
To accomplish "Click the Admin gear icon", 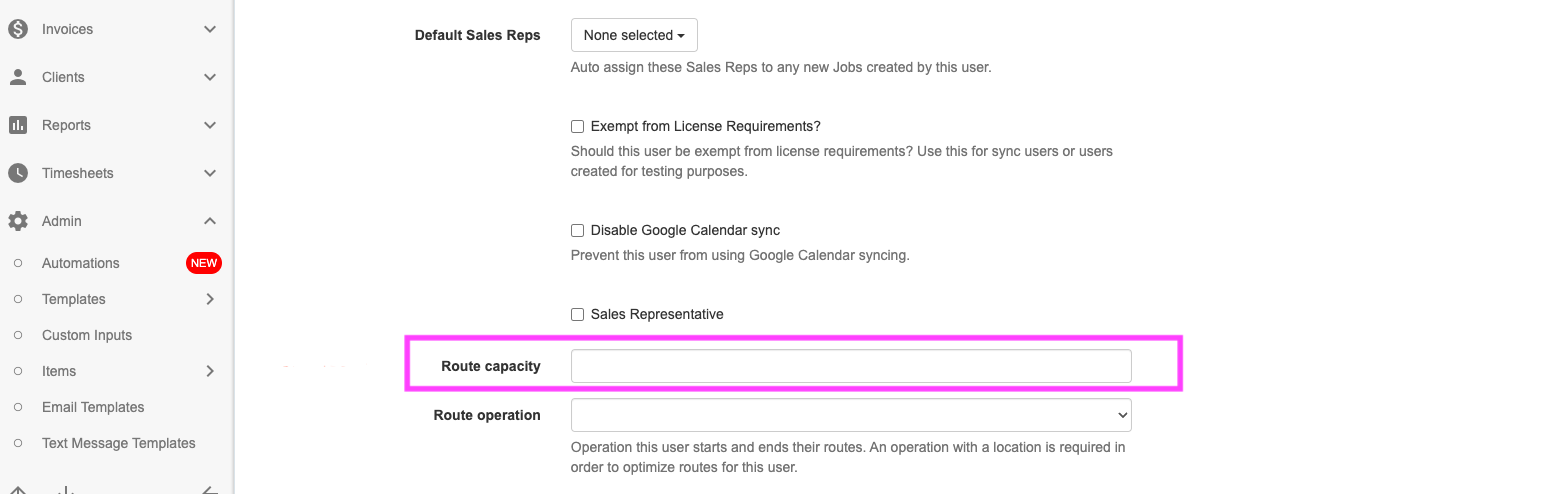I will pyautogui.click(x=18, y=221).
